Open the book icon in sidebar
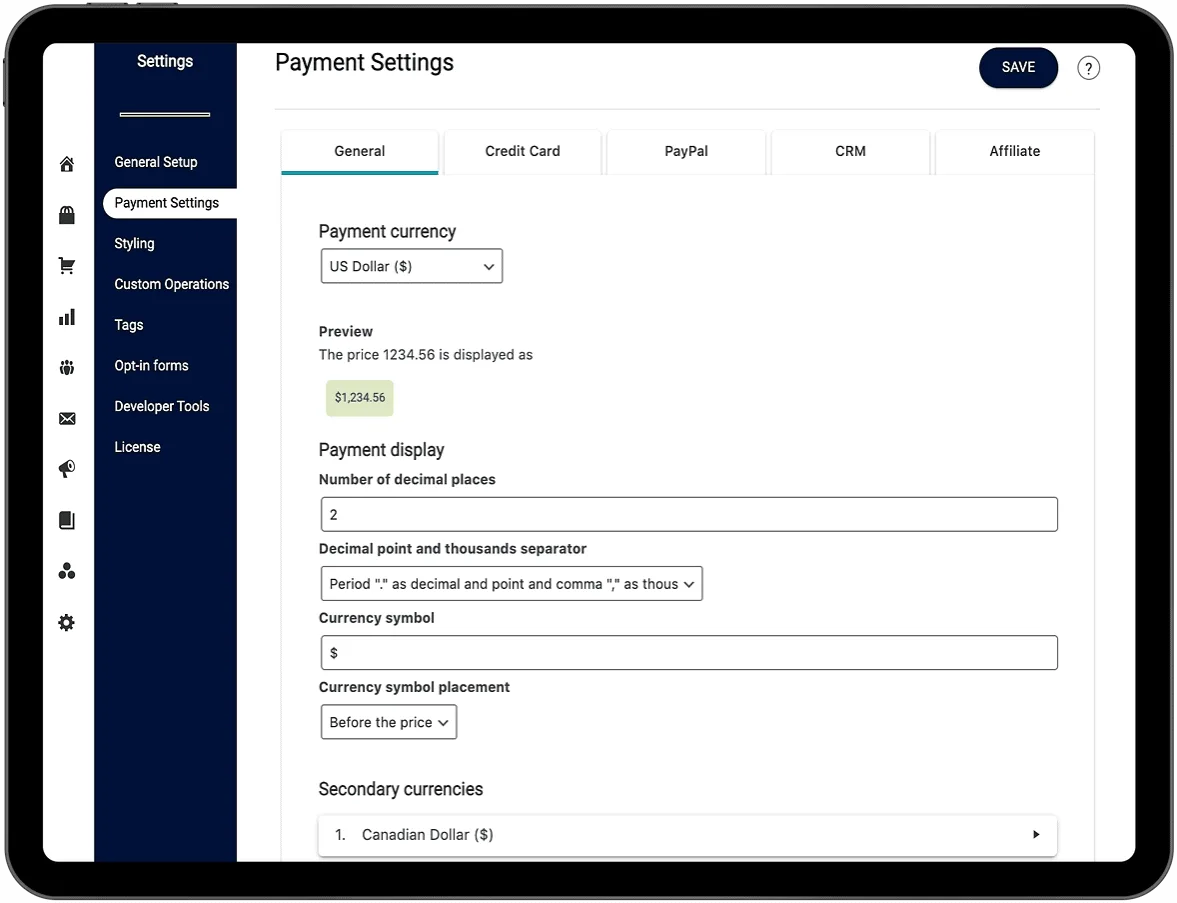This screenshot has height=903, width=1177. (x=67, y=520)
